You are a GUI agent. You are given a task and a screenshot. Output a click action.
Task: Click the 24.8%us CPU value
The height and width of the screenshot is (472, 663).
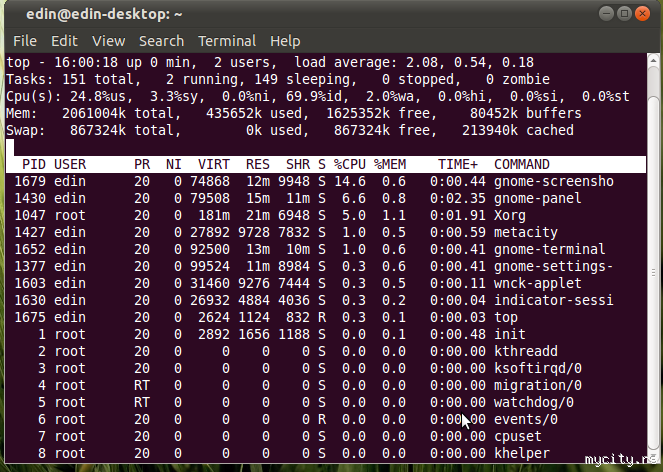[x=98, y=96]
